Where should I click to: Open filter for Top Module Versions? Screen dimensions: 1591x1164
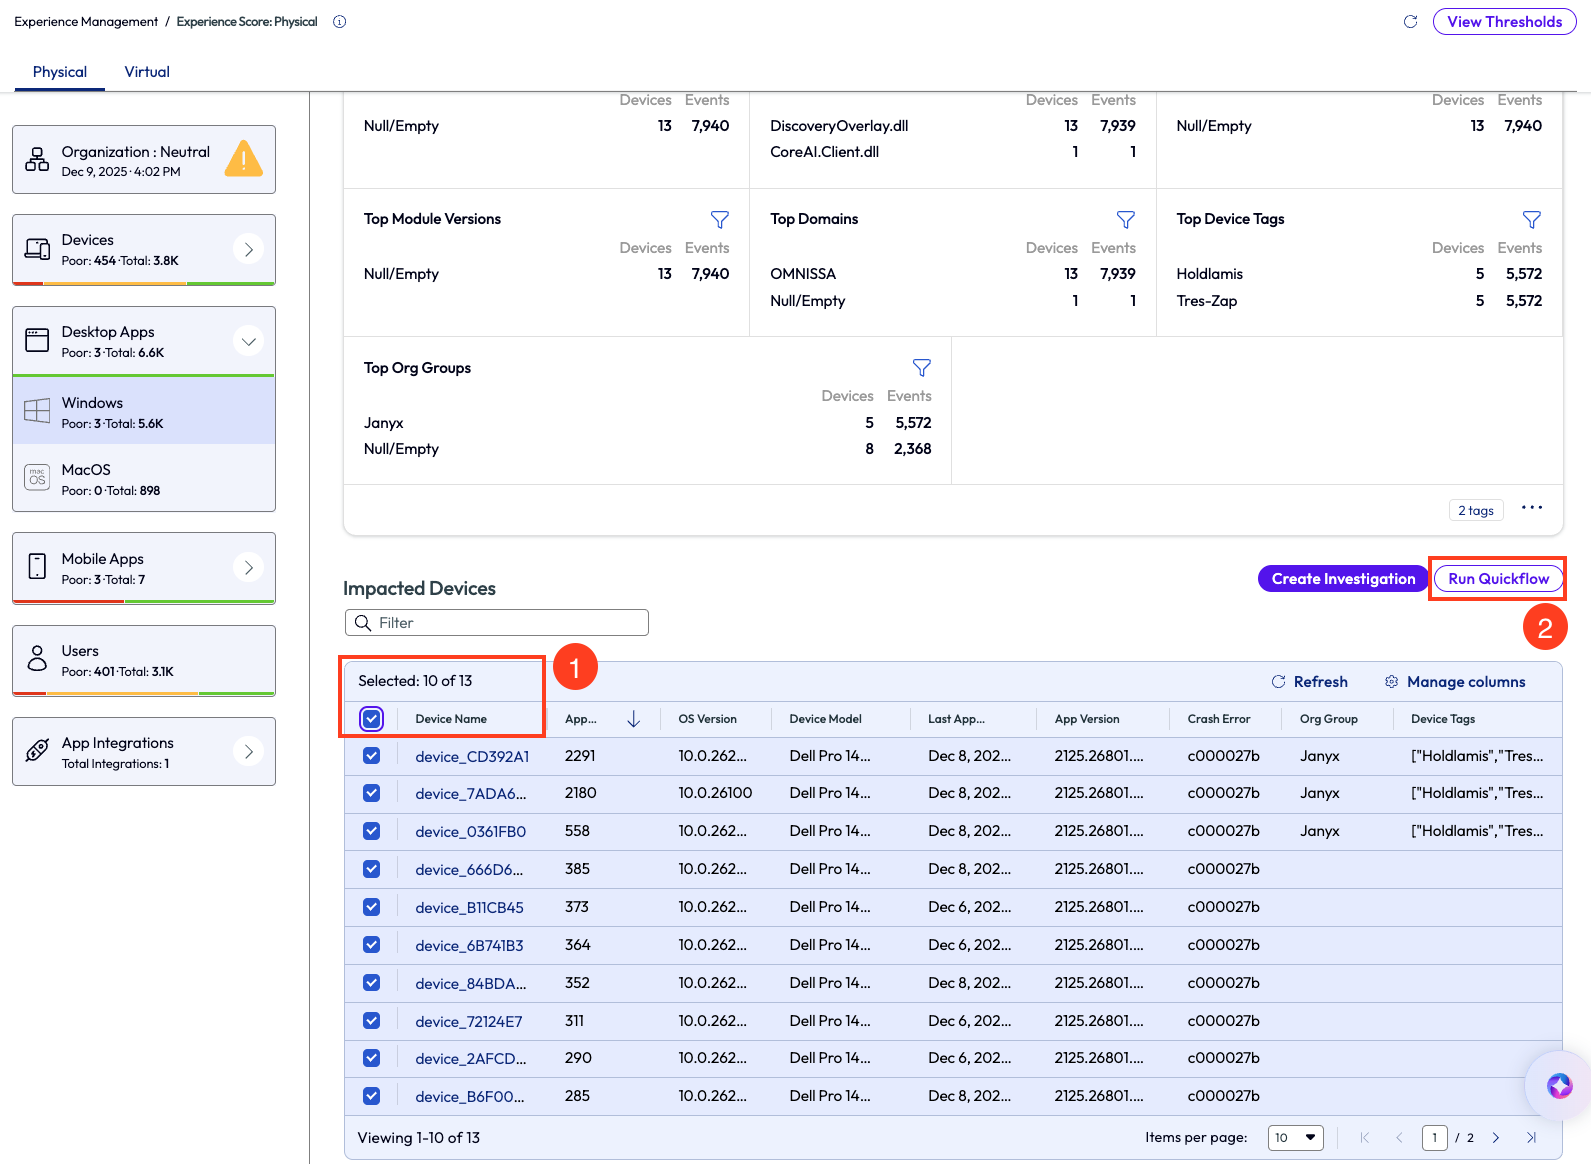(719, 219)
